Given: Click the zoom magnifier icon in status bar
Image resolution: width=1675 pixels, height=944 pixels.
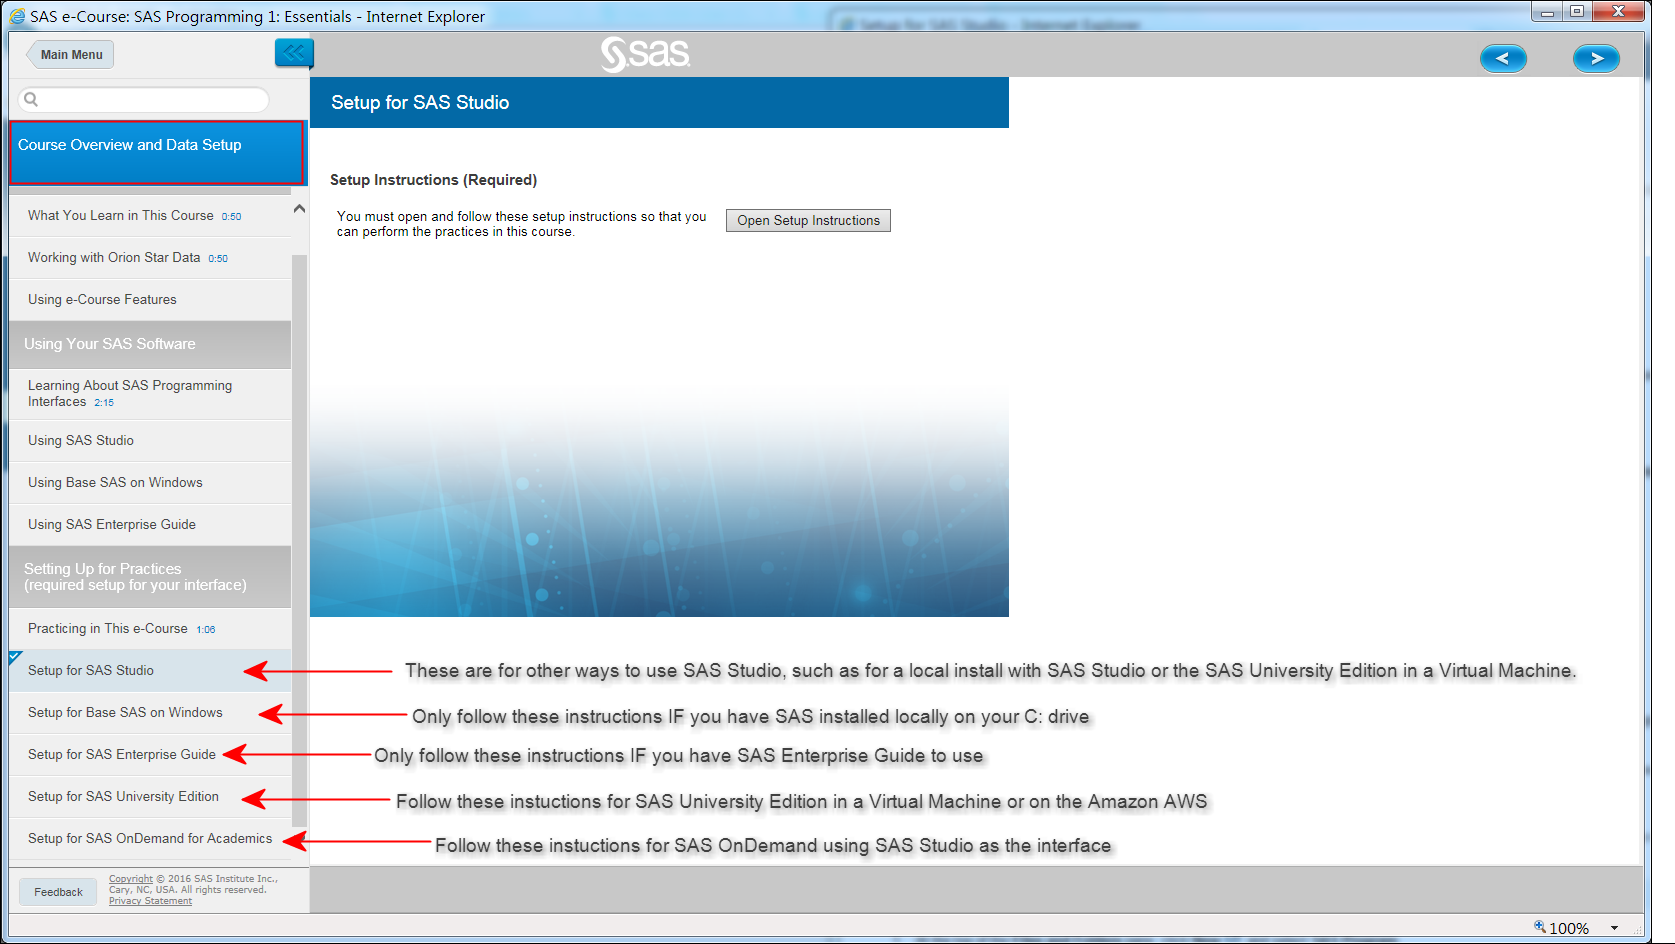Looking at the screenshot, I should coord(1537,927).
